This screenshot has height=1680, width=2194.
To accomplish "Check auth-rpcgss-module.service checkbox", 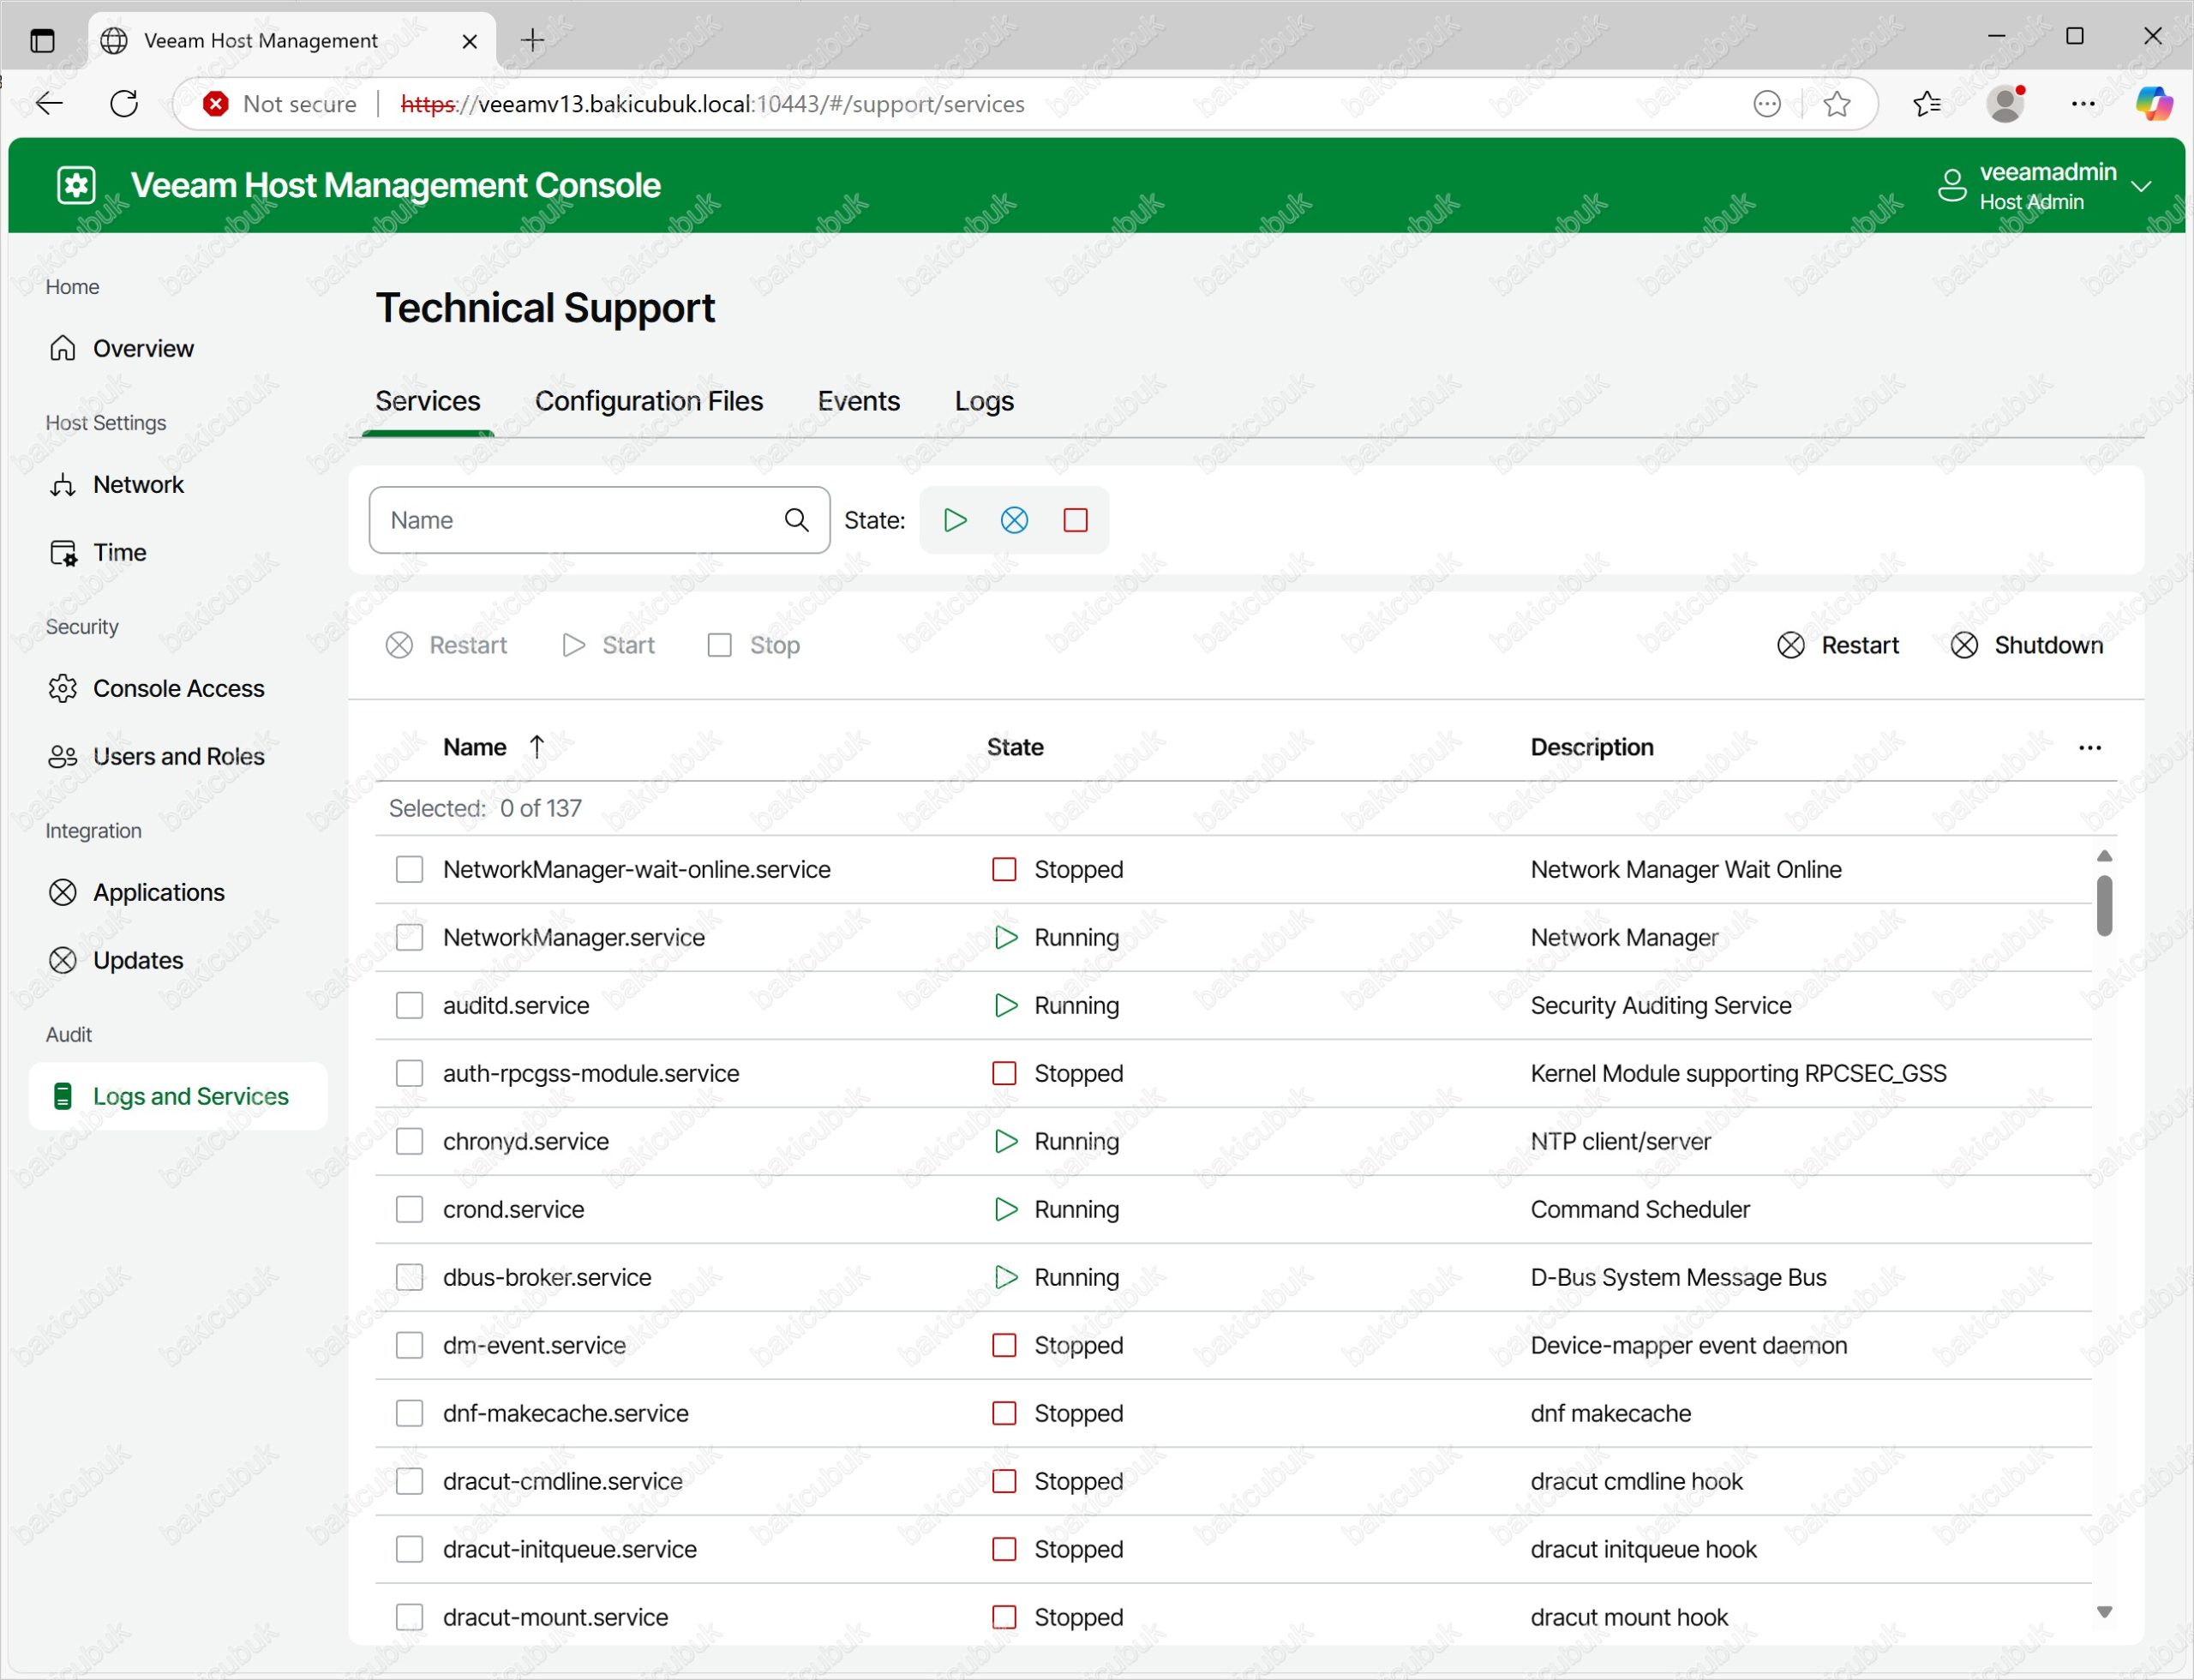I will (x=409, y=1073).
